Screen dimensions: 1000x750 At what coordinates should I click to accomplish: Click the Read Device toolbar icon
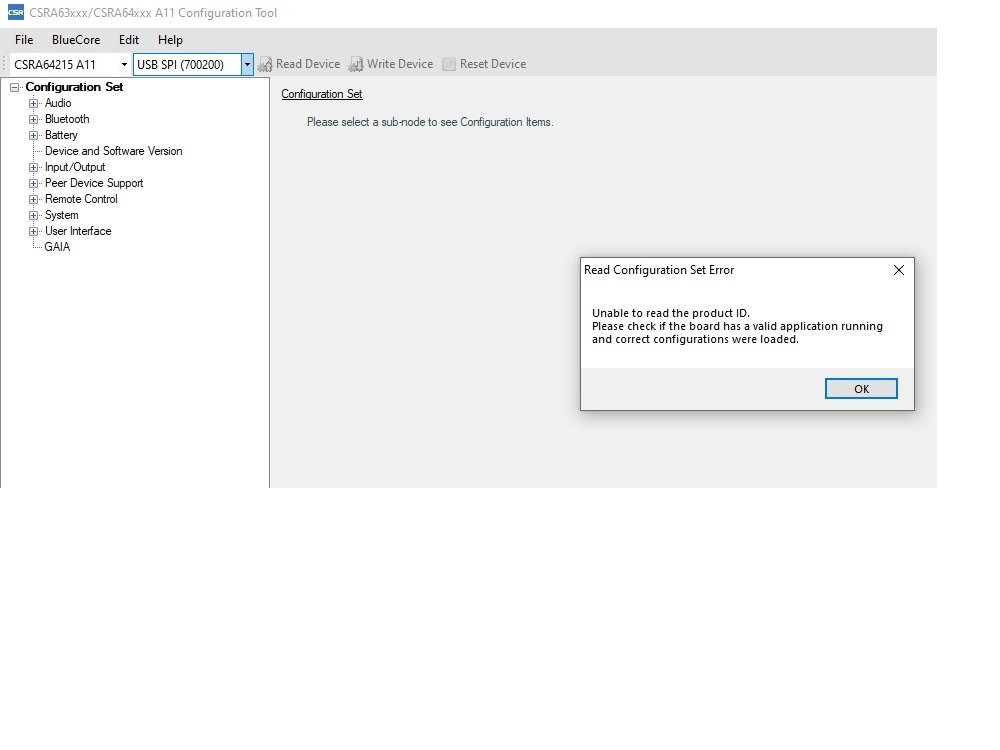tap(265, 64)
